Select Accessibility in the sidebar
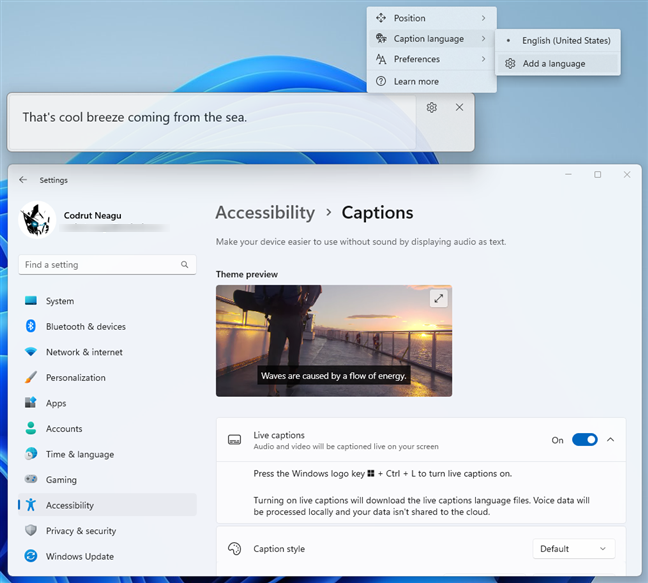This screenshot has width=648, height=583. (x=107, y=505)
